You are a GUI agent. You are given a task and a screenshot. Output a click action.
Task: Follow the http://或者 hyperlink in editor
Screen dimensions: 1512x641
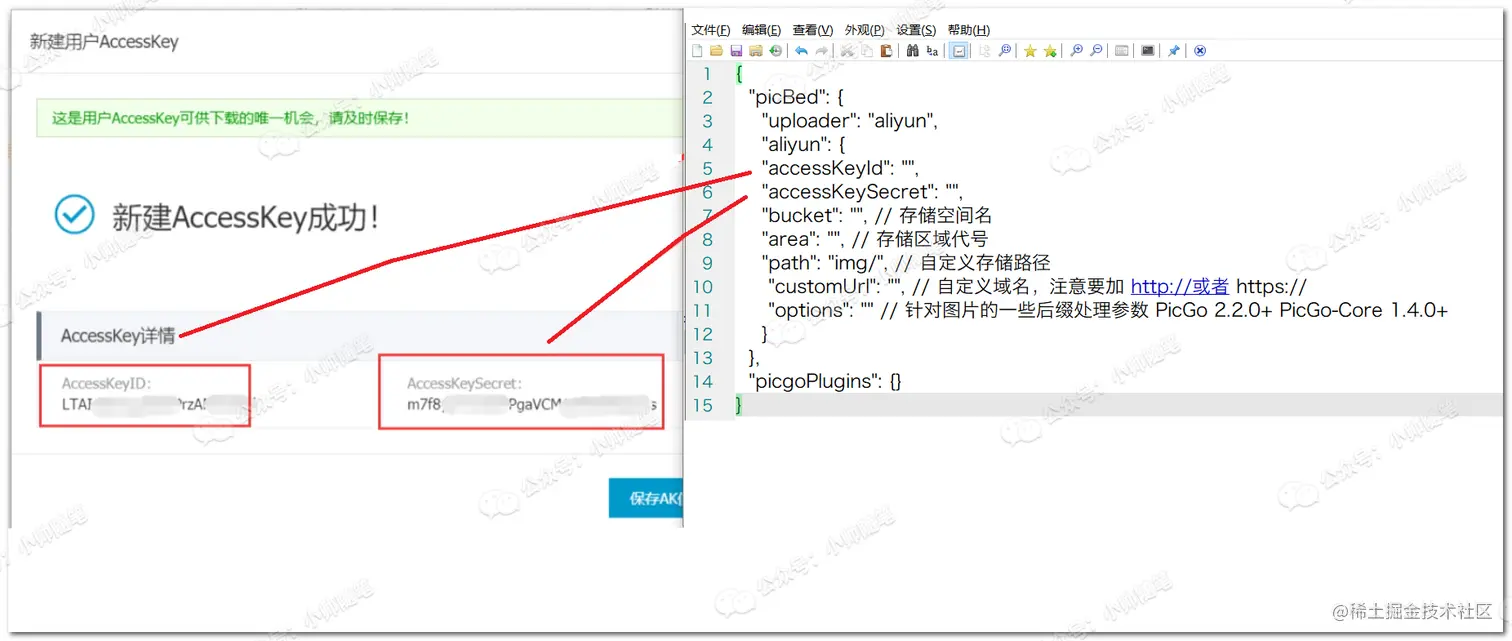click(x=1179, y=286)
